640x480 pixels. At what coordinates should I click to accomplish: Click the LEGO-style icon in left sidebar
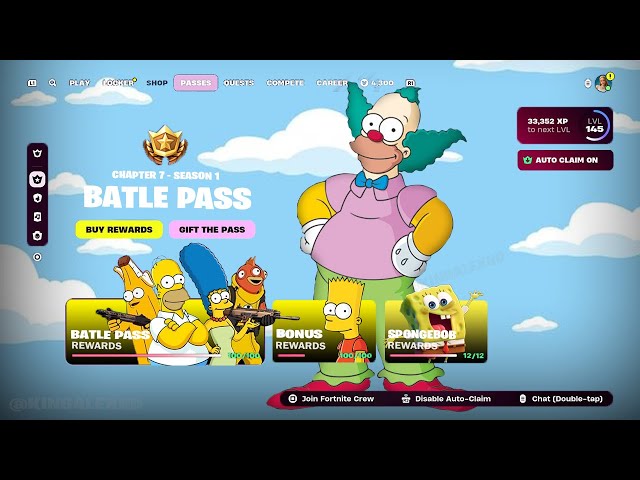click(37, 235)
